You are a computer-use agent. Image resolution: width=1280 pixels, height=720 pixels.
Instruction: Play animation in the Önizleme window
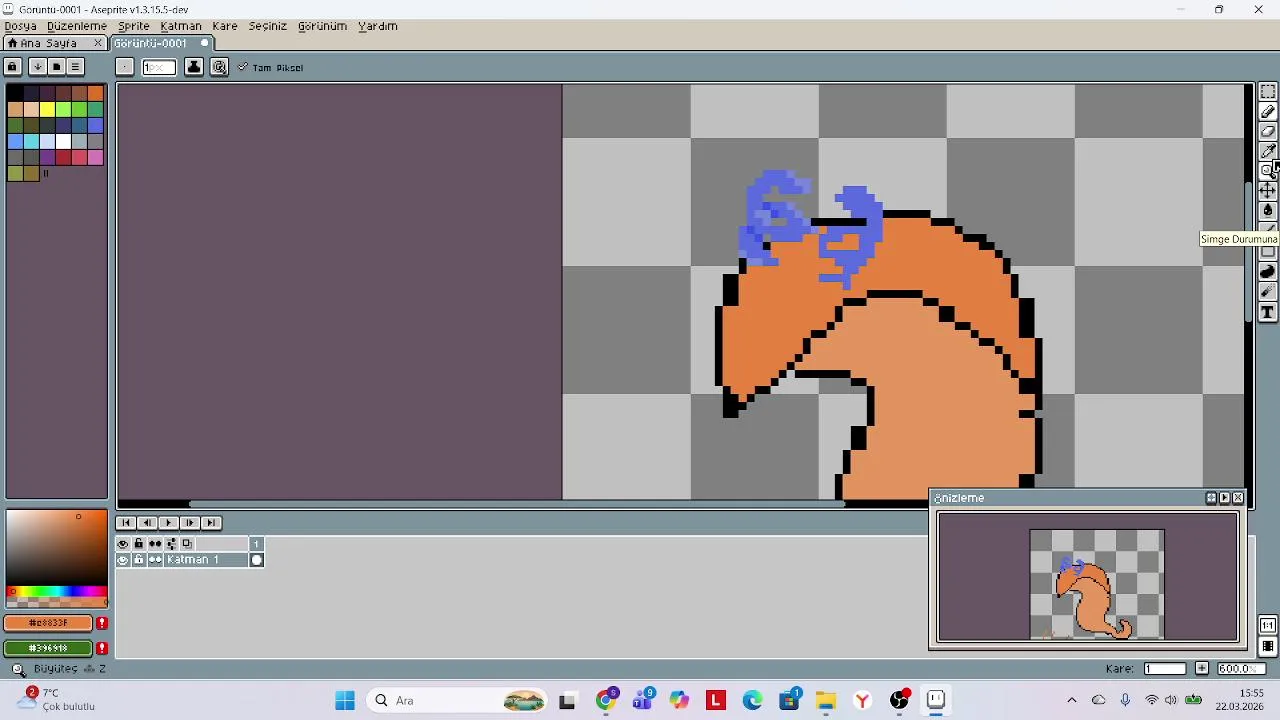pyautogui.click(x=1224, y=498)
